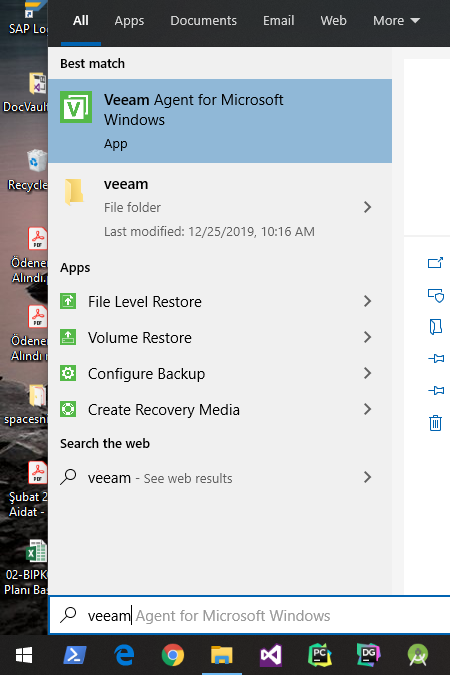Open DataGrip from the taskbar
Image resolution: width=450 pixels, height=675 pixels.
pyautogui.click(x=369, y=655)
